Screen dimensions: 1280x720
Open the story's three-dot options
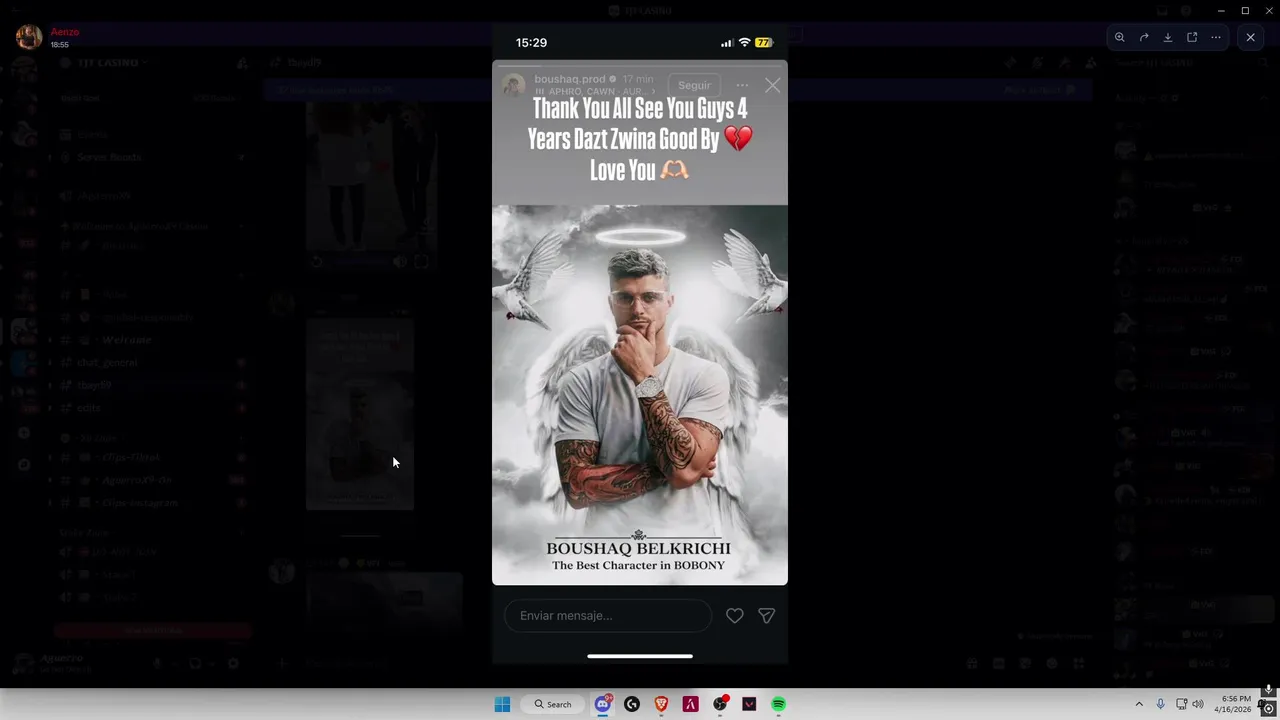click(x=742, y=85)
